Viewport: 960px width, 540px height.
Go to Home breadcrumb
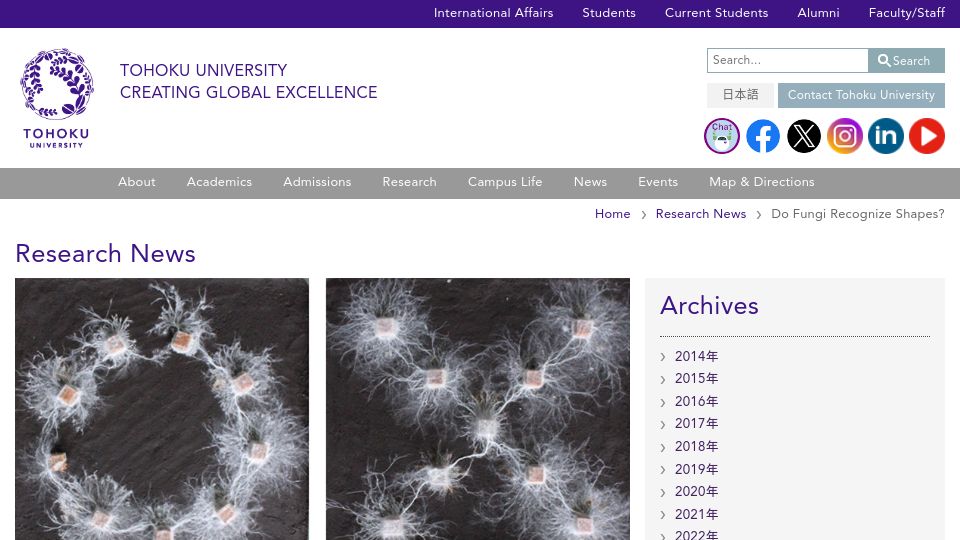(x=612, y=214)
